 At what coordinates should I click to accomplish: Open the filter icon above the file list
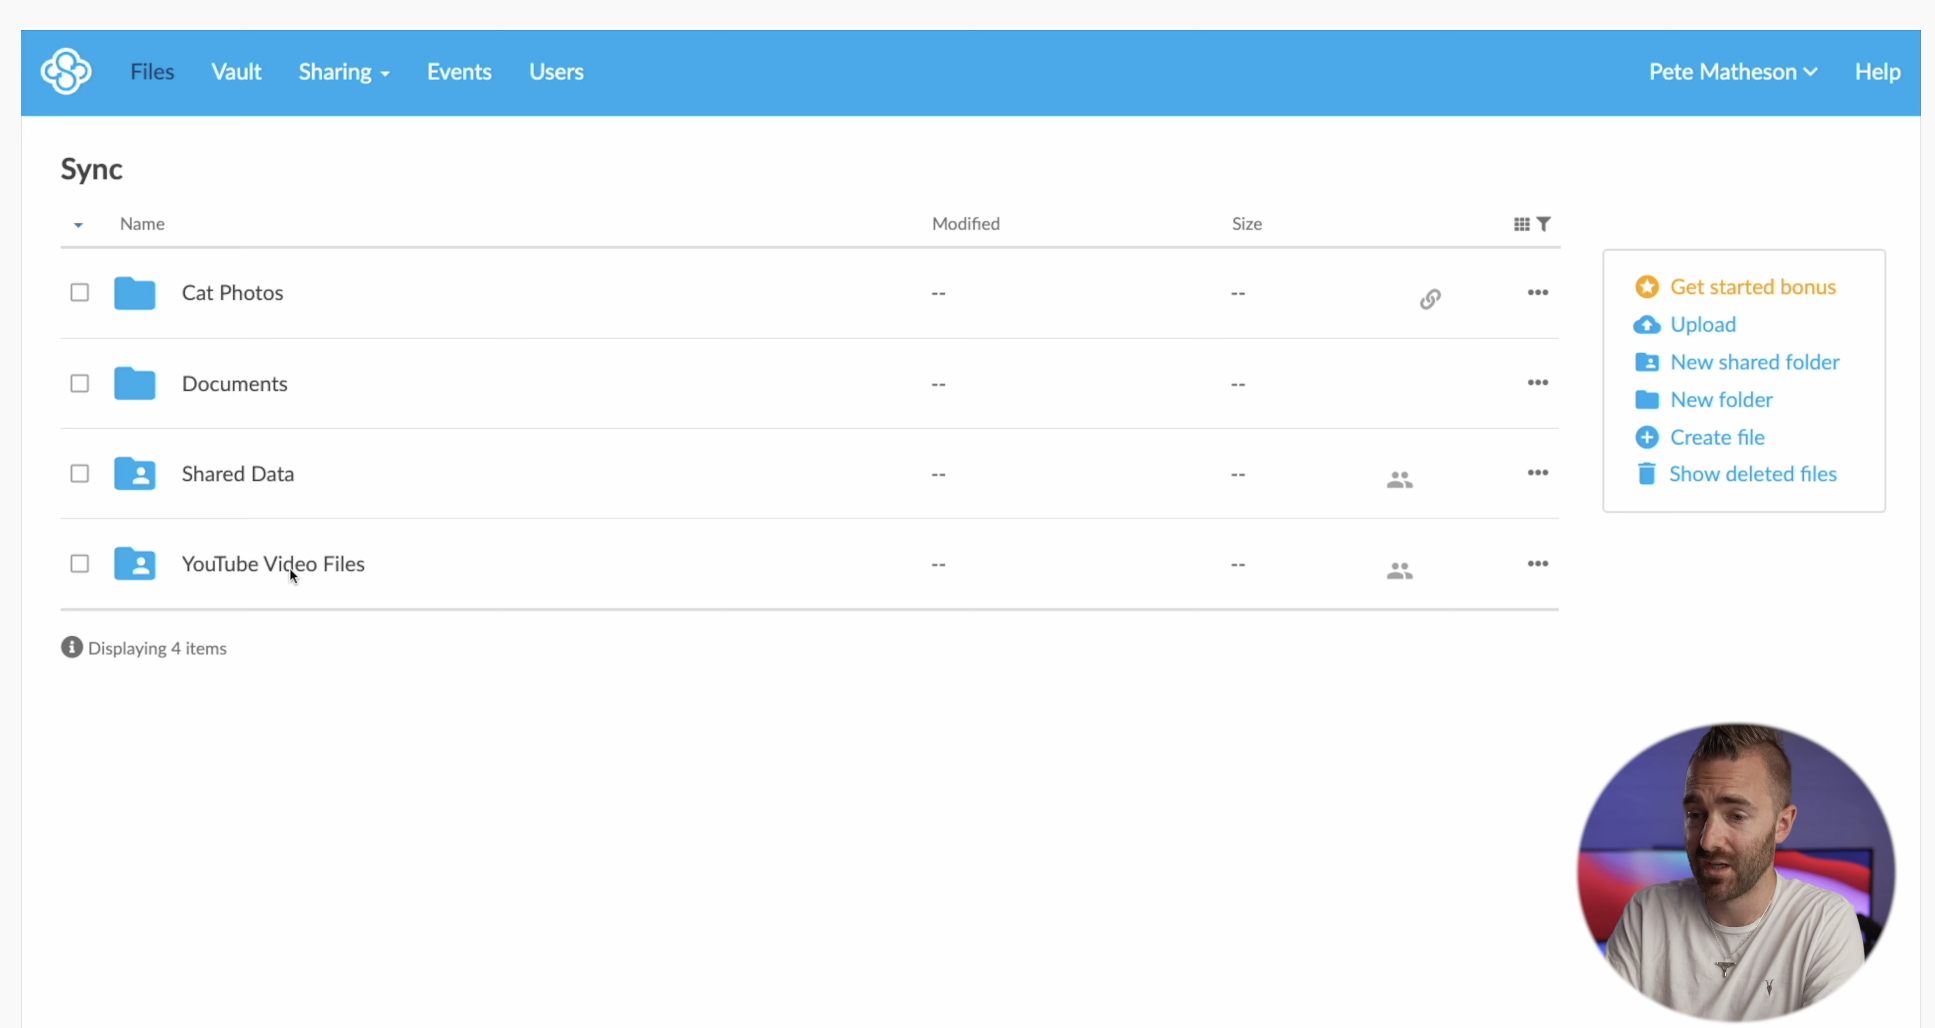(1545, 223)
